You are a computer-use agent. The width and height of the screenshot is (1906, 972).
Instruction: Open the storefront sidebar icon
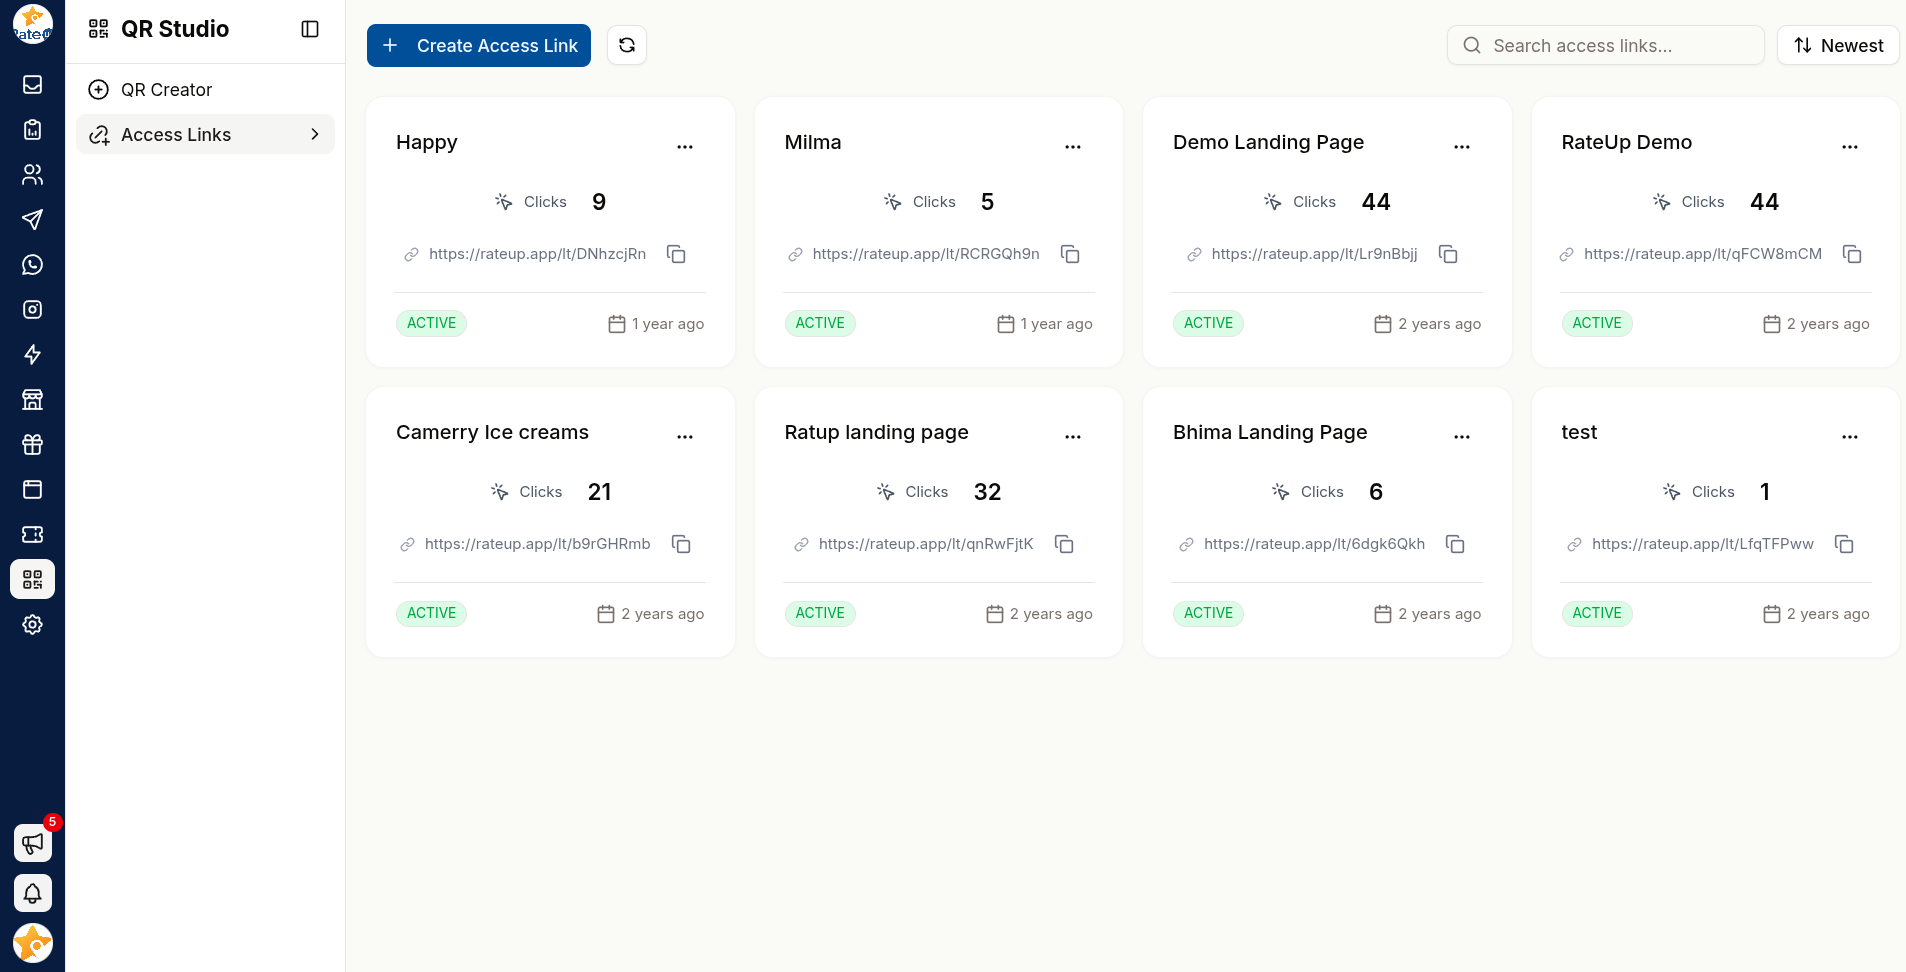32,400
